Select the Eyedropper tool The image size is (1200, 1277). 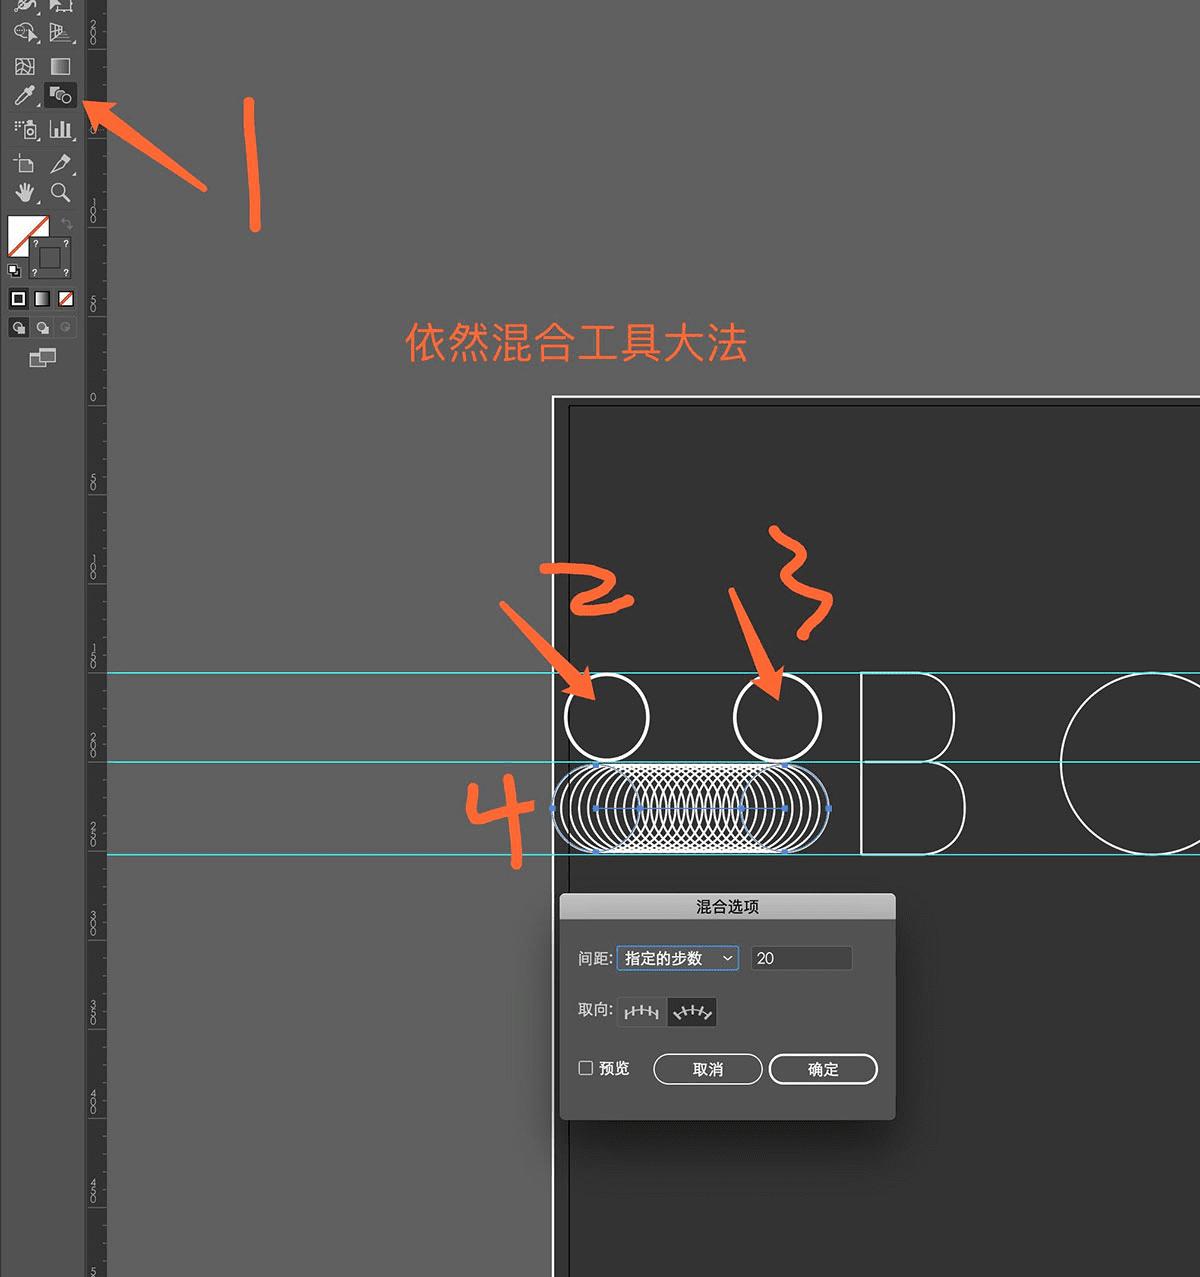[25, 96]
